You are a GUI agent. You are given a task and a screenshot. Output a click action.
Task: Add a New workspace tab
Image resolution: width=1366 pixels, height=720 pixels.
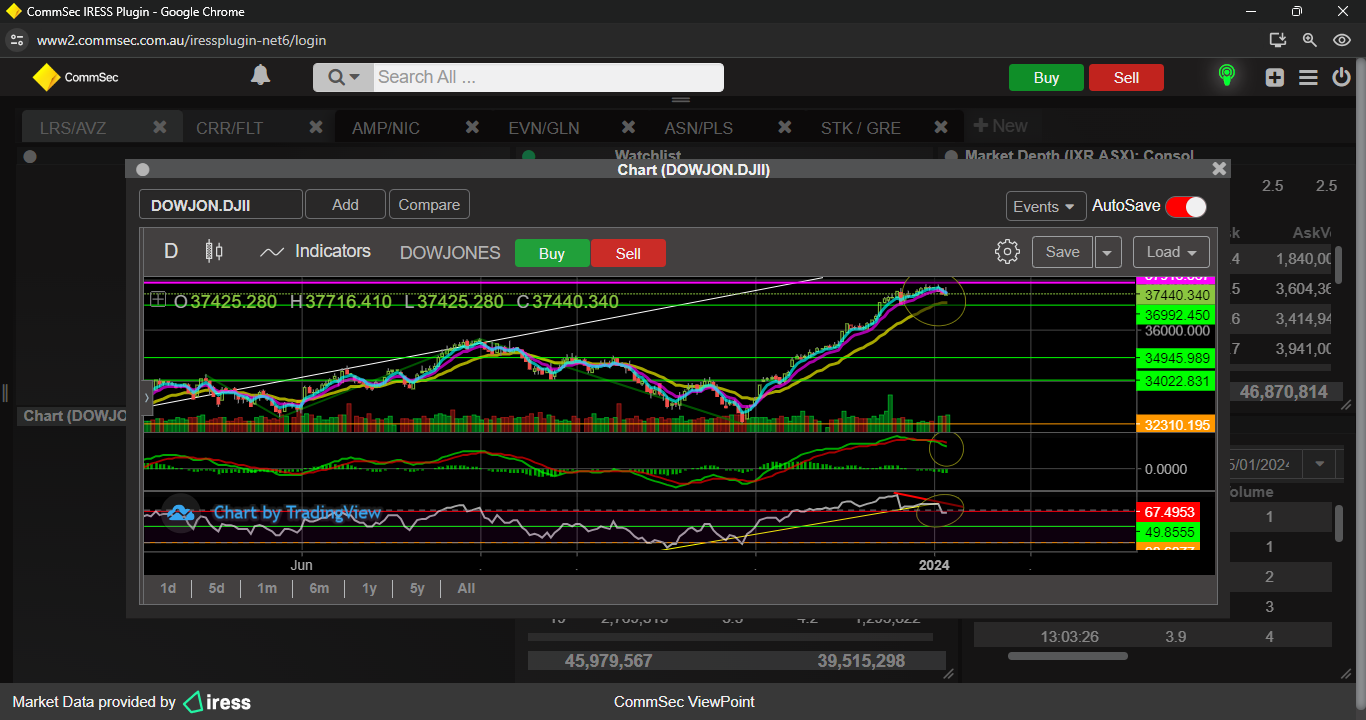point(1000,126)
